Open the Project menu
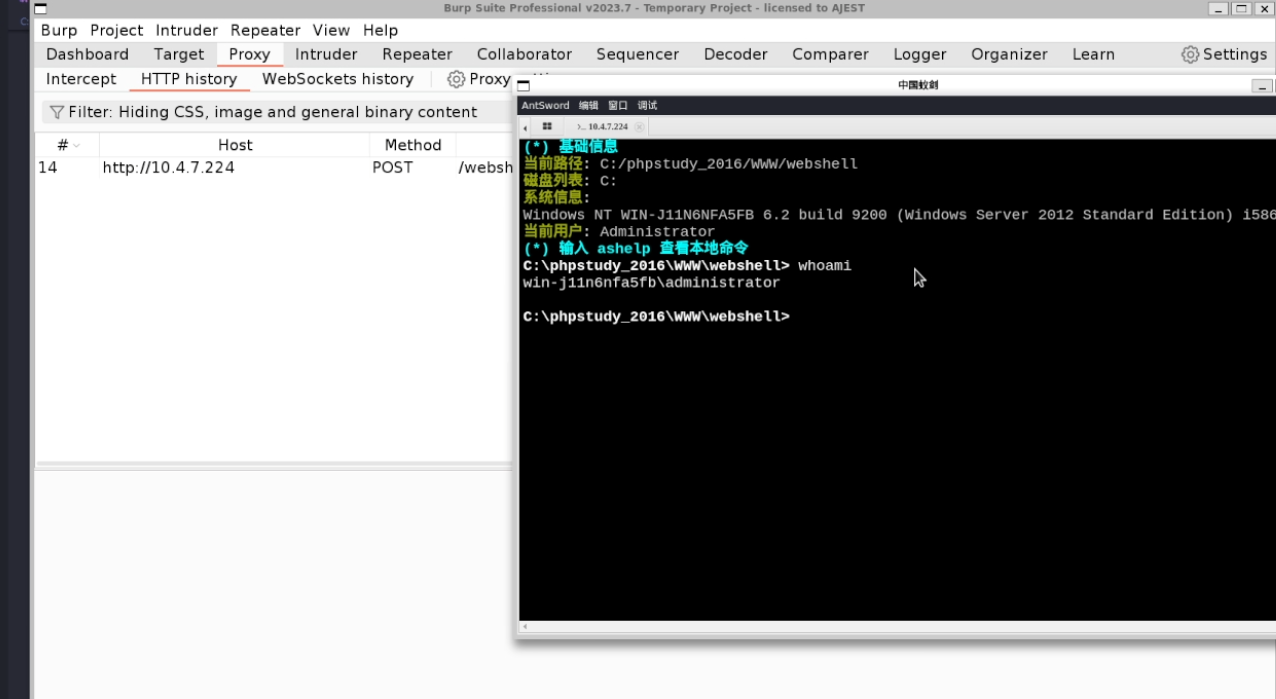The width and height of the screenshot is (1276, 699). [117, 30]
